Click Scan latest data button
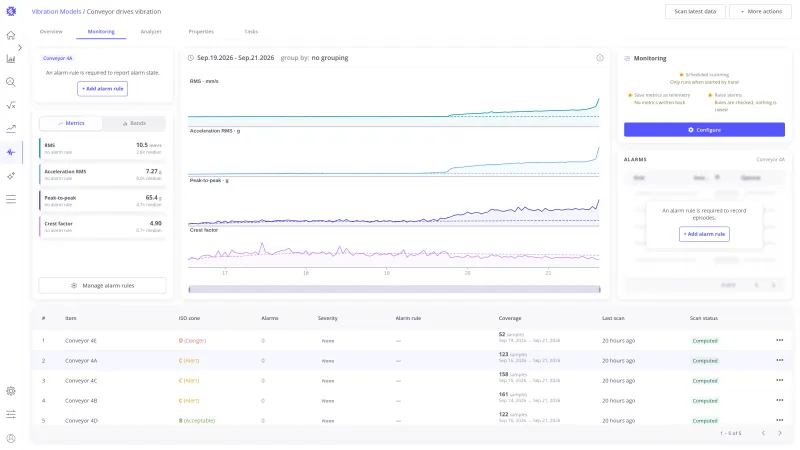This screenshot has height=450, width=800. [695, 11]
